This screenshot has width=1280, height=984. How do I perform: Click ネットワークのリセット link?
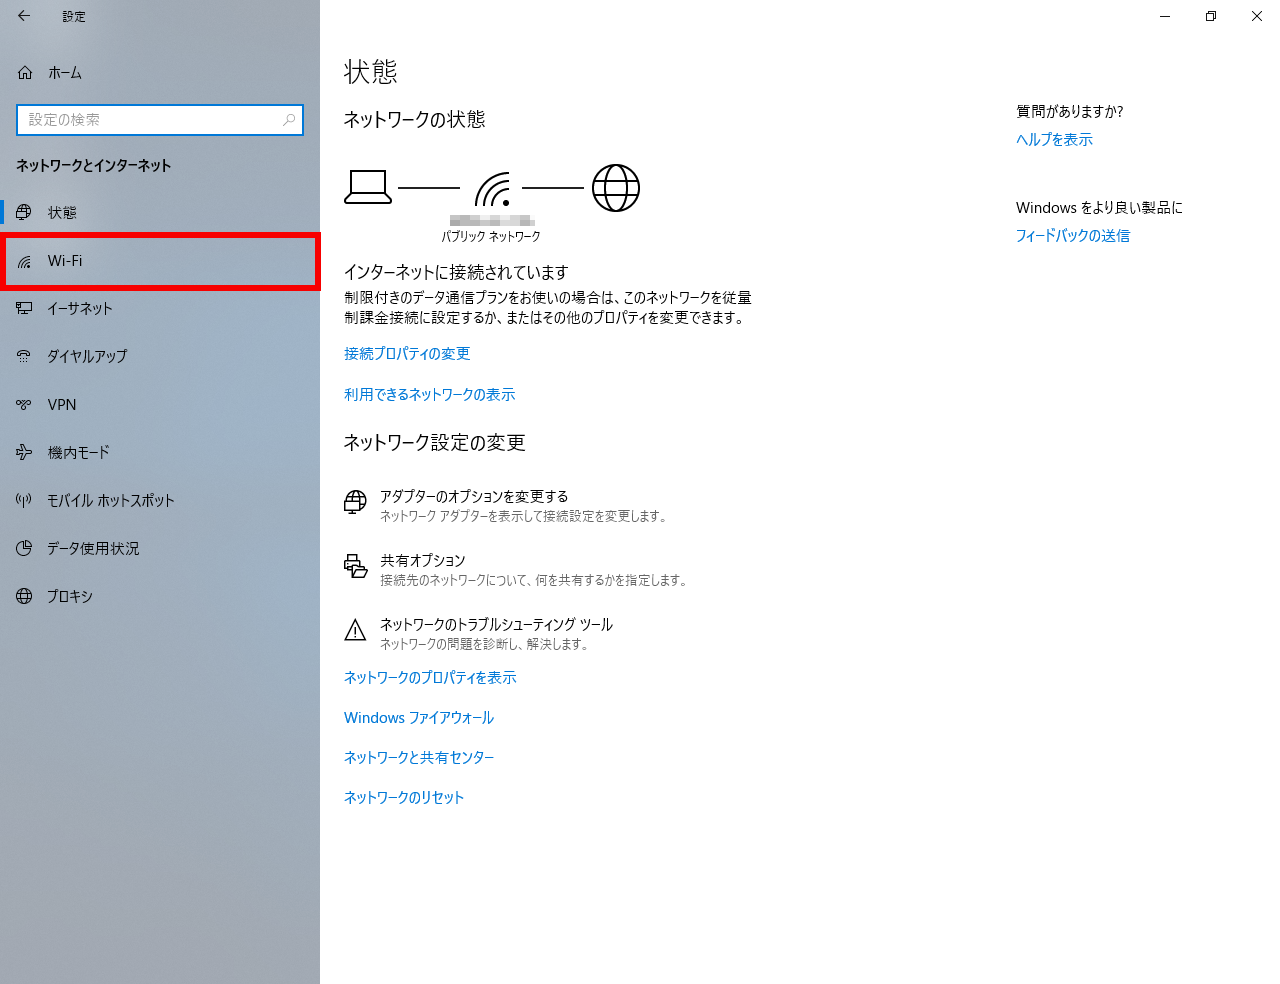tap(404, 798)
